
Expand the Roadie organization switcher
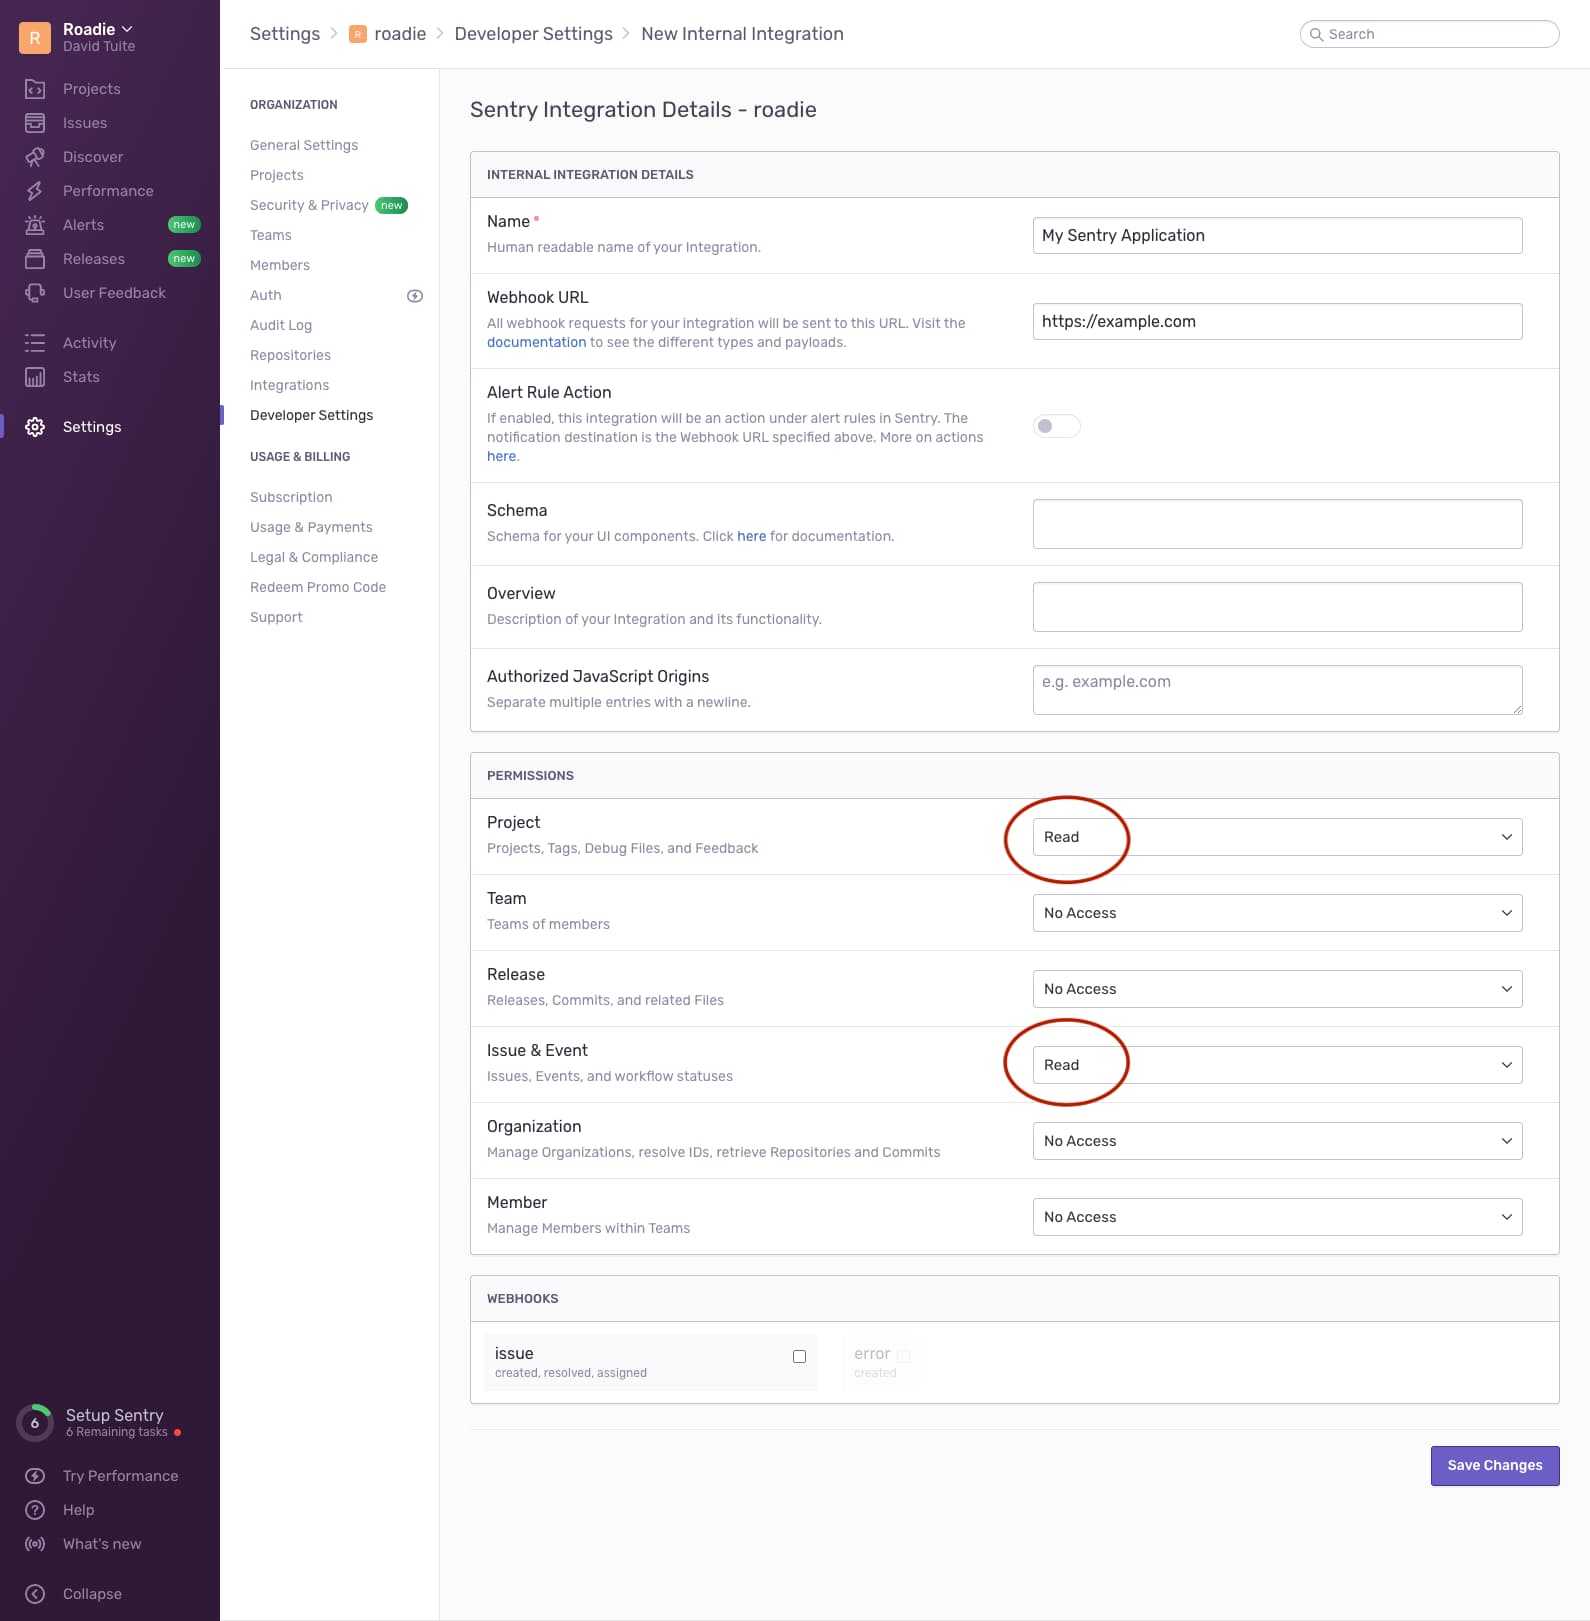pyautogui.click(x=98, y=29)
